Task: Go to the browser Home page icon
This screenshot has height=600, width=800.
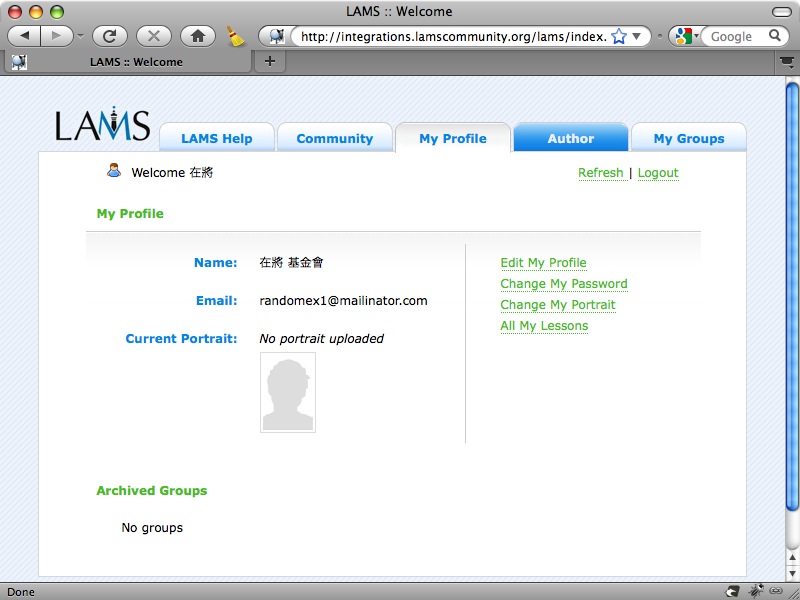Action: [198, 36]
